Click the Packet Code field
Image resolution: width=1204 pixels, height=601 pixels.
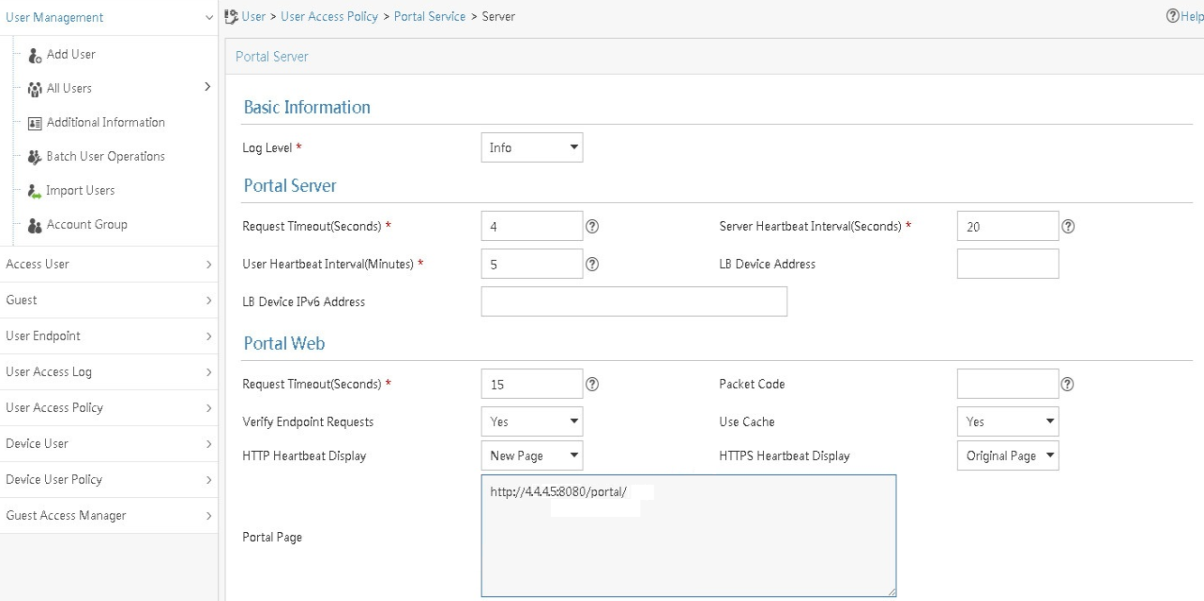coord(1008,384)
